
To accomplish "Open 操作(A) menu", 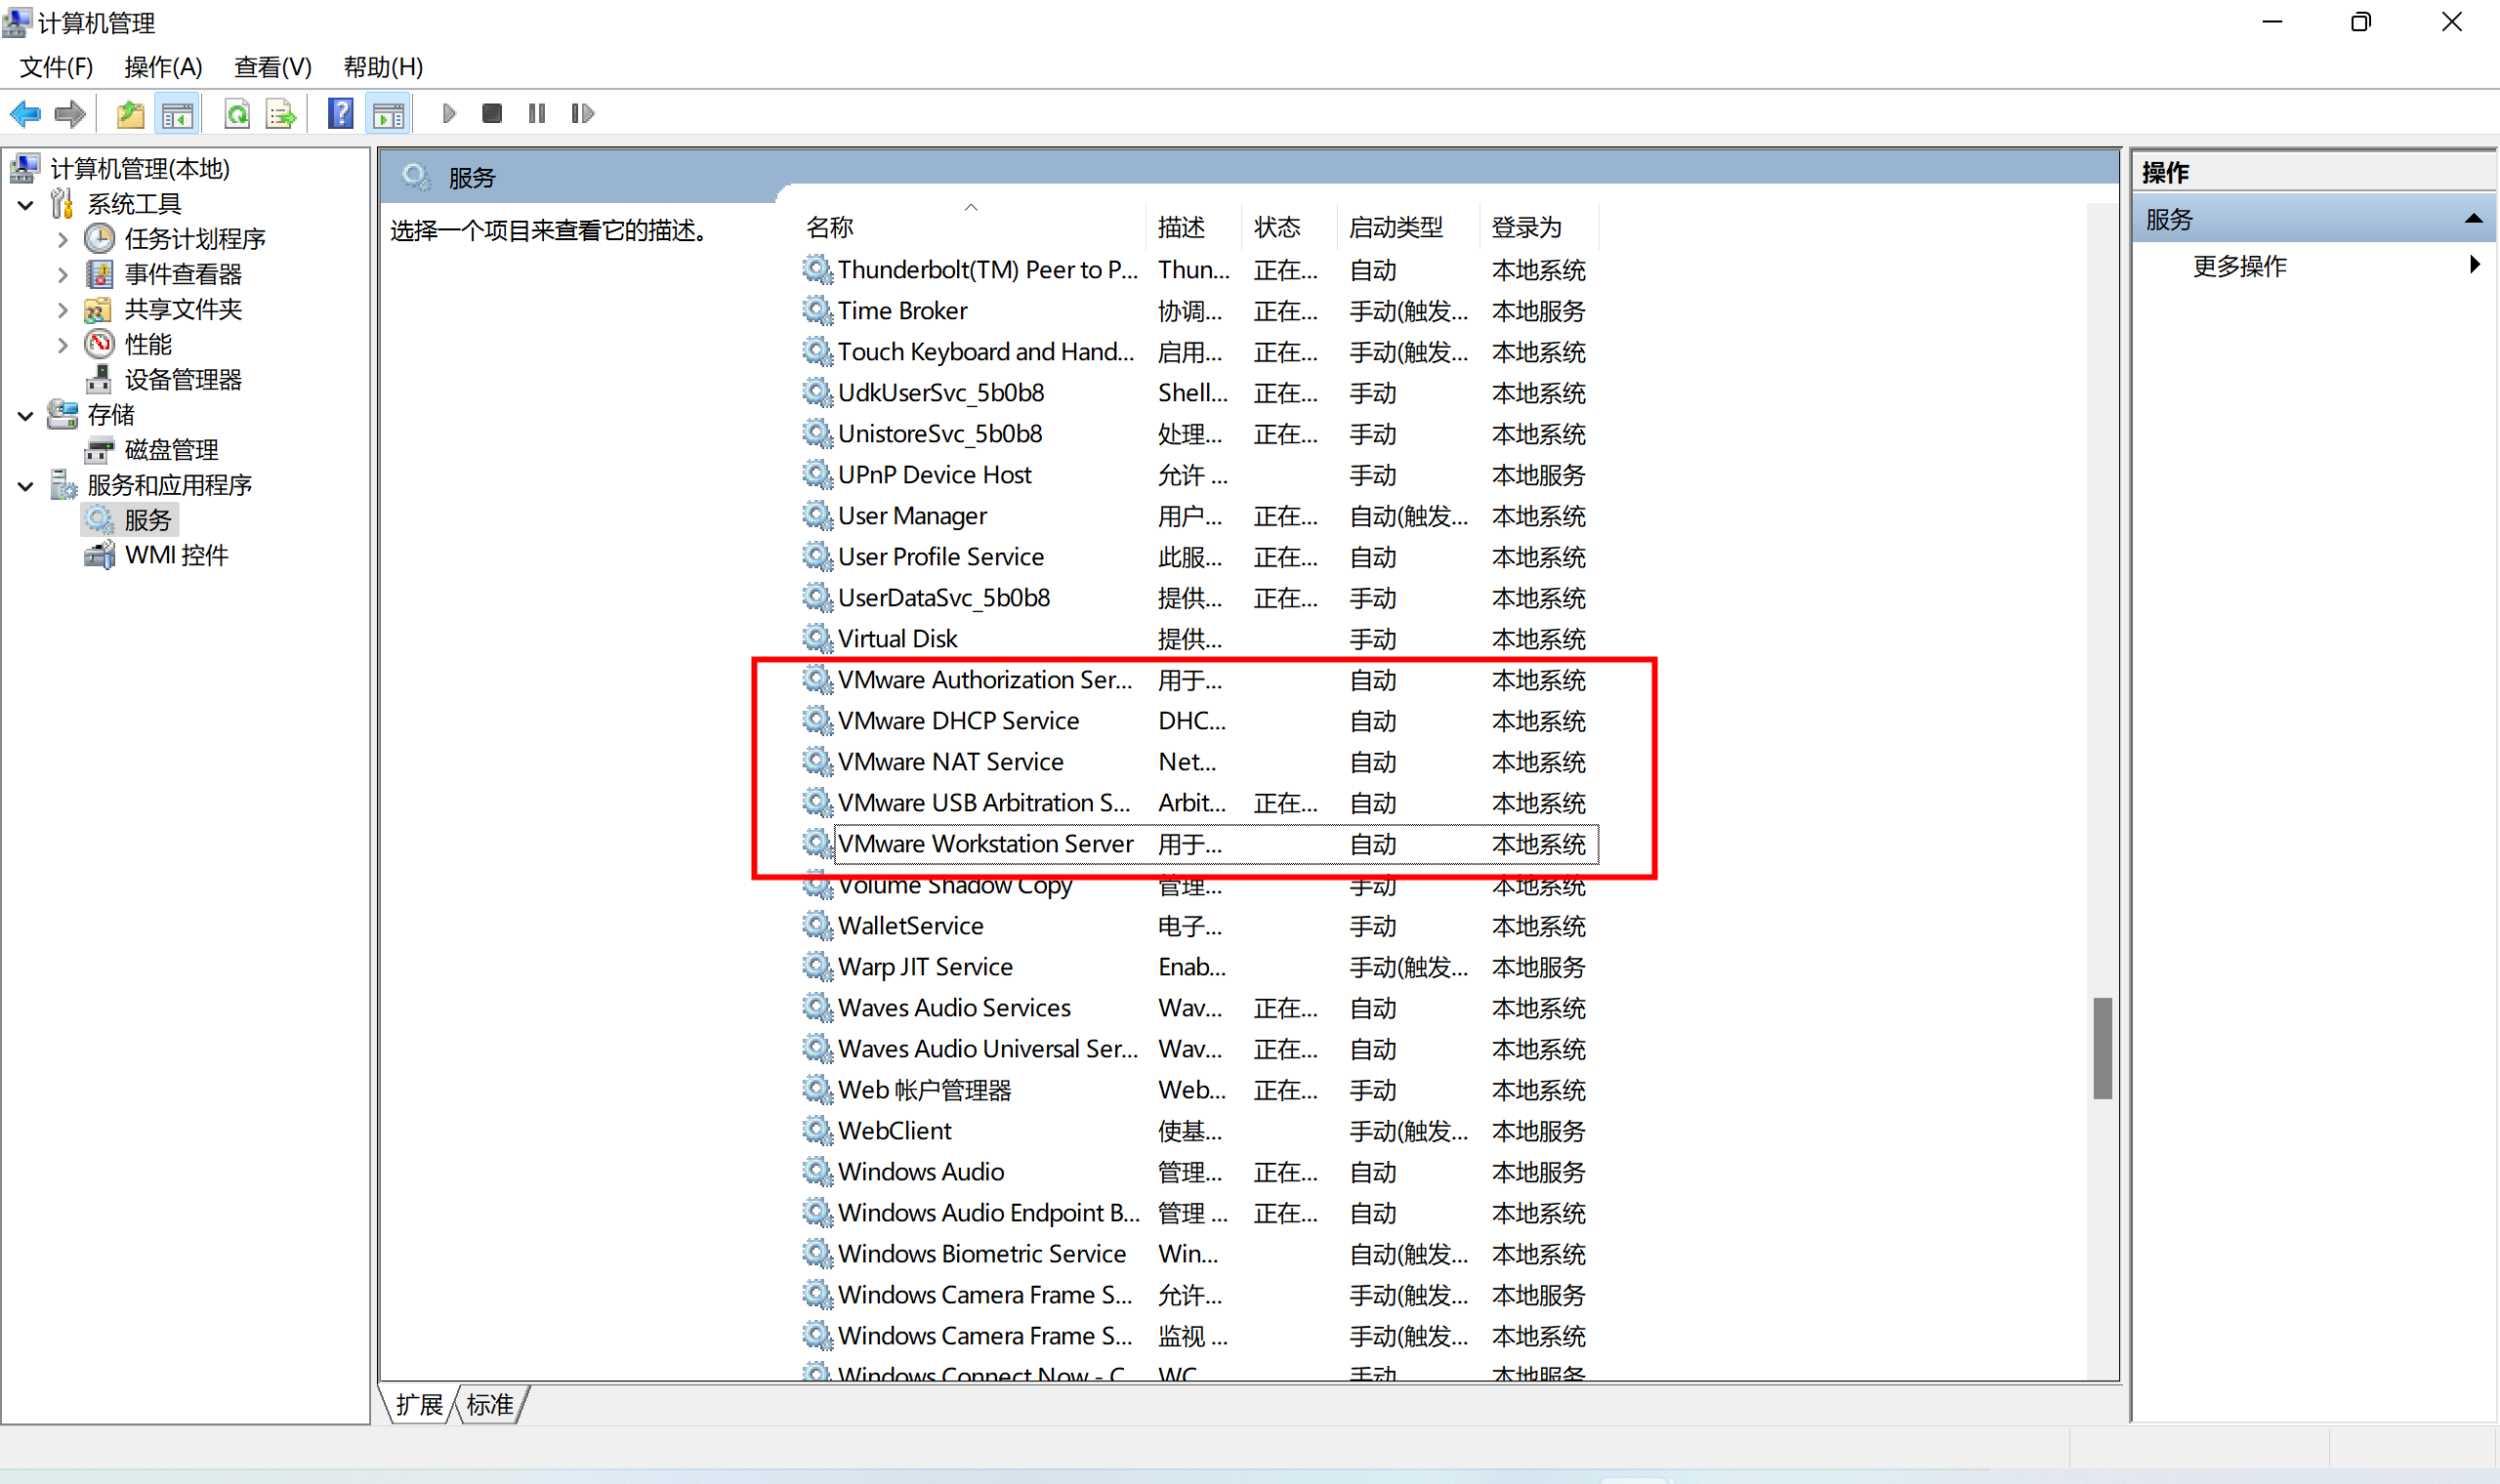I will (159, 65).
